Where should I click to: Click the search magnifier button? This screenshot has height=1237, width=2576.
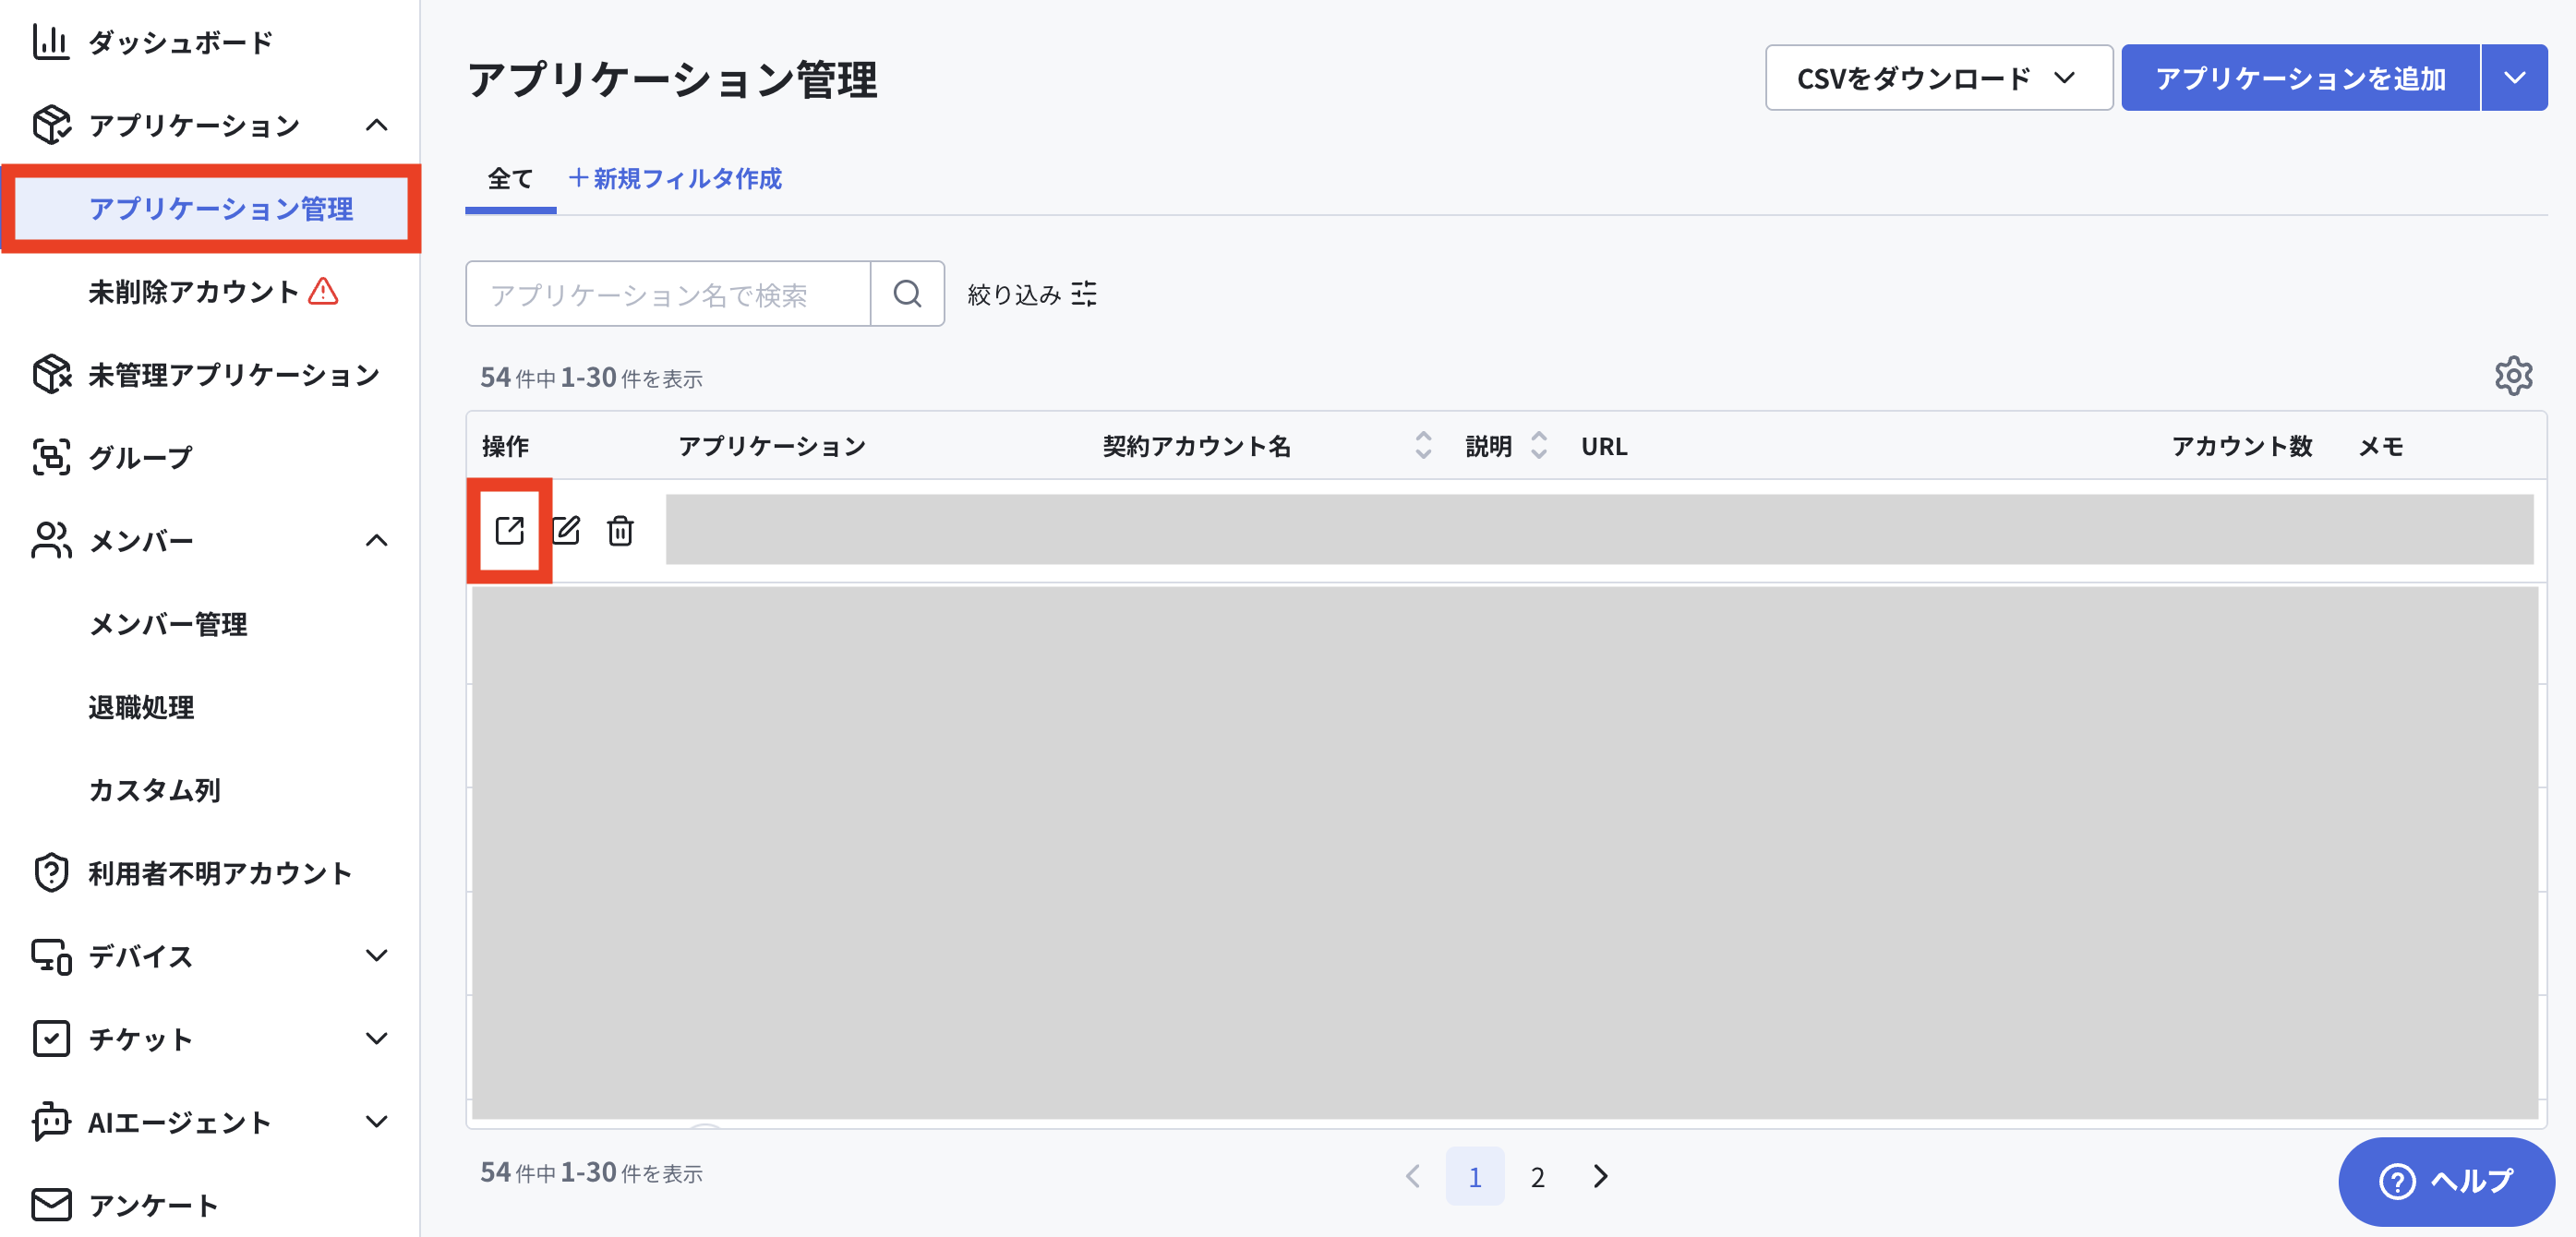point(907,293)
